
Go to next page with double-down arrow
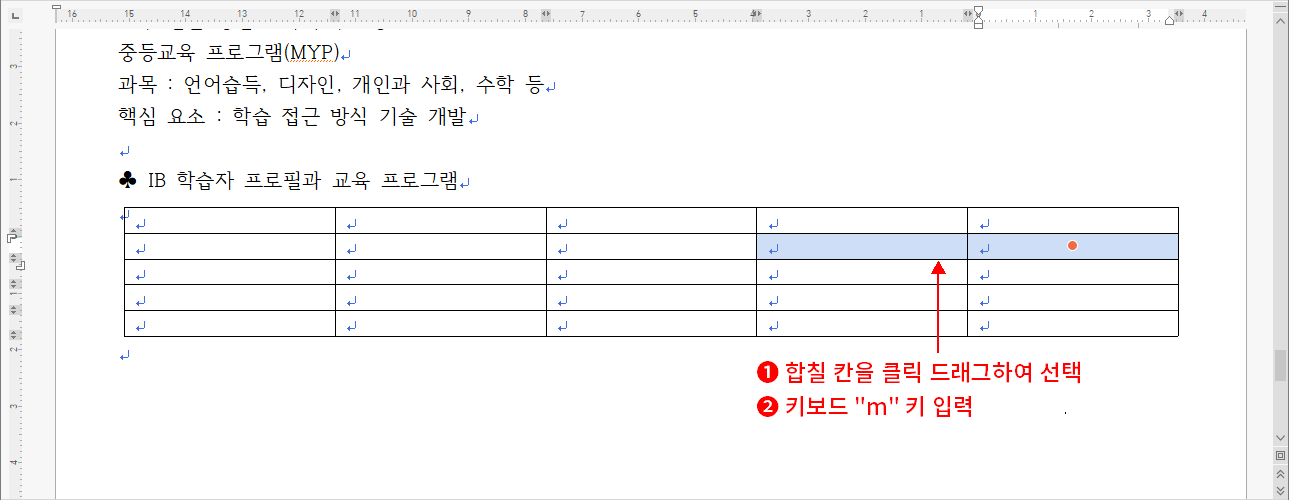tap(1280, 491)
